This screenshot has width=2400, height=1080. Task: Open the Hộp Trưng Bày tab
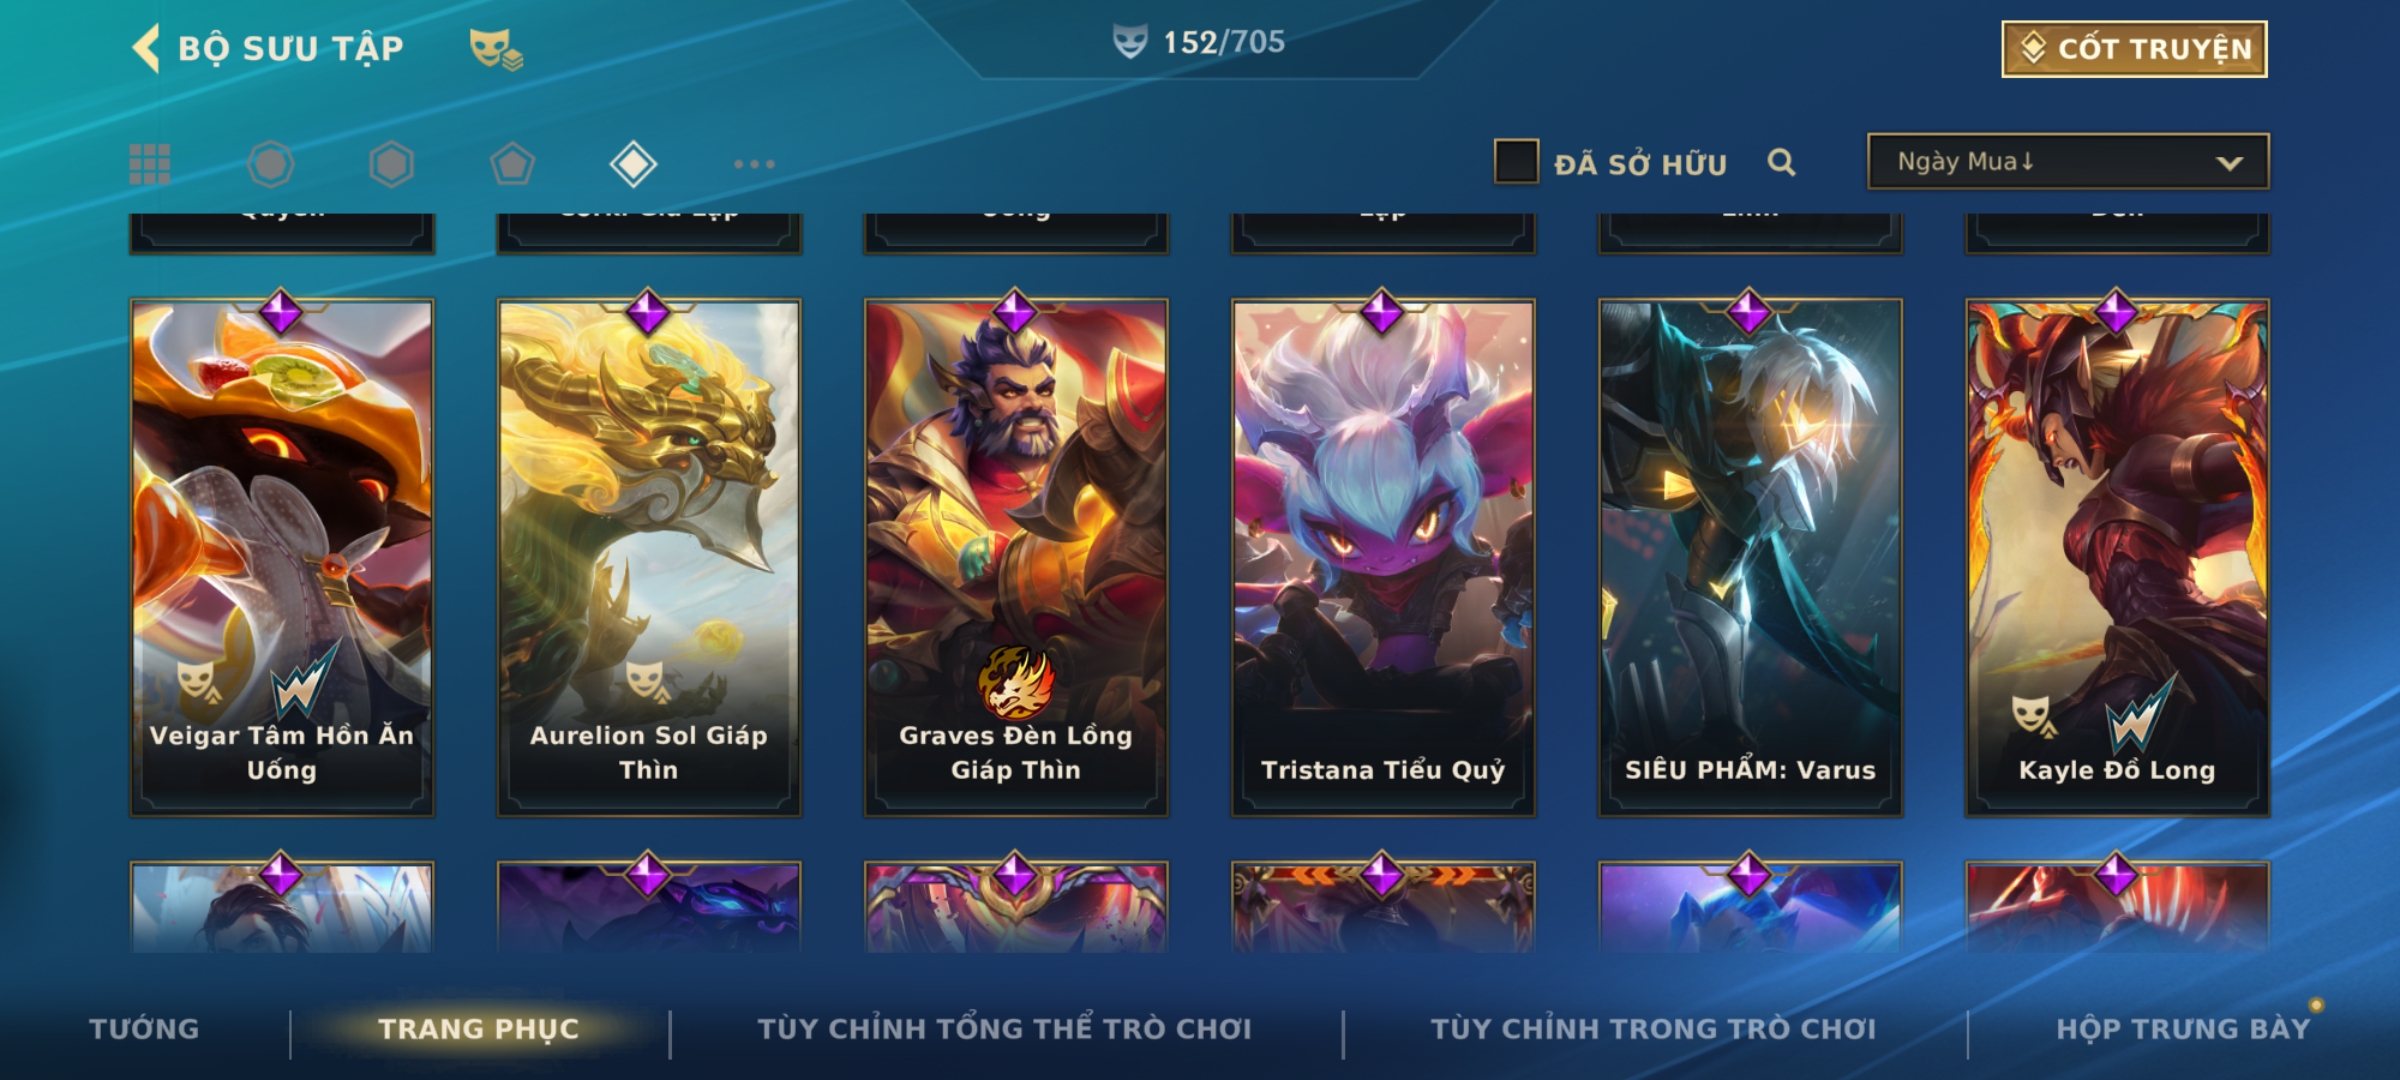2183,1029
